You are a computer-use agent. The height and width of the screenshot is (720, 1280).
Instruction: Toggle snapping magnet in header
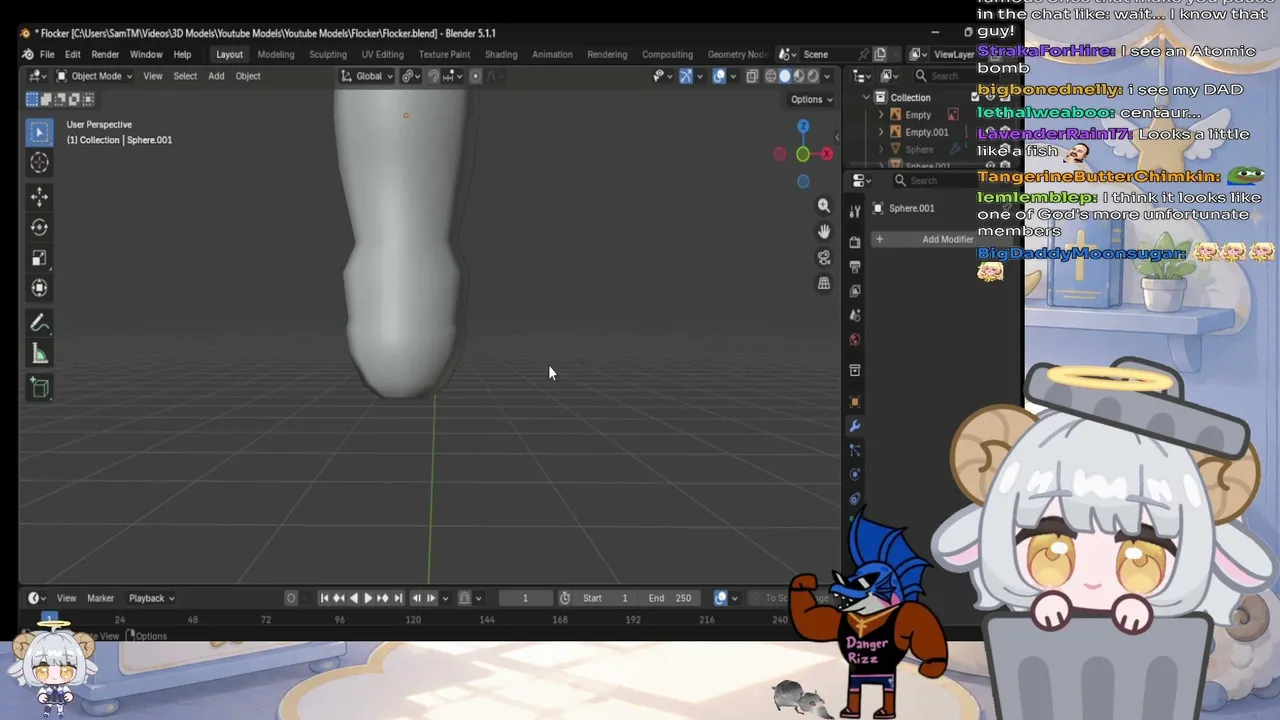[433, 76]
